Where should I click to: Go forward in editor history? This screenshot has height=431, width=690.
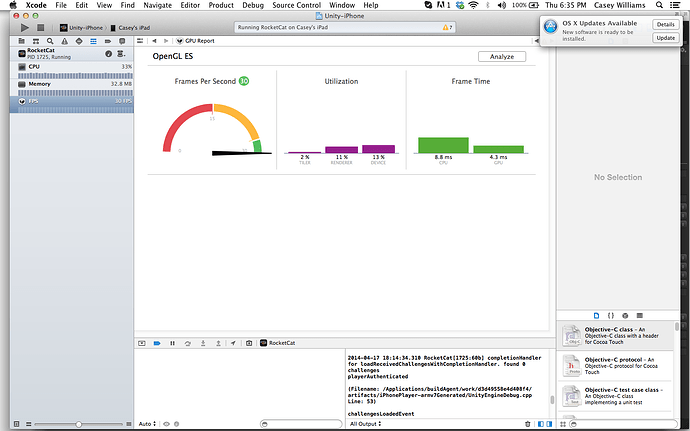click(x=166, y=41)
